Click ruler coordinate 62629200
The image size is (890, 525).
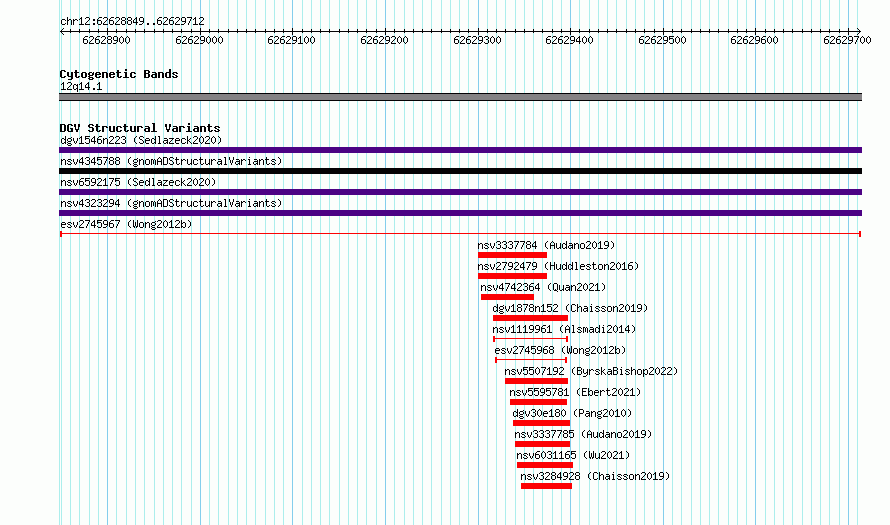pos(384,40)
